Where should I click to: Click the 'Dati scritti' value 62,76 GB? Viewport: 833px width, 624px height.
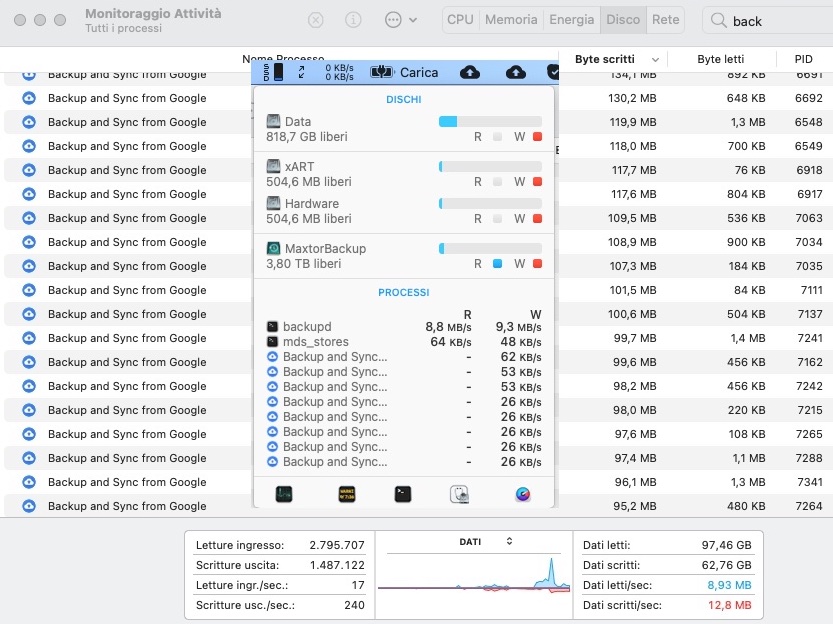coord(726,565)
